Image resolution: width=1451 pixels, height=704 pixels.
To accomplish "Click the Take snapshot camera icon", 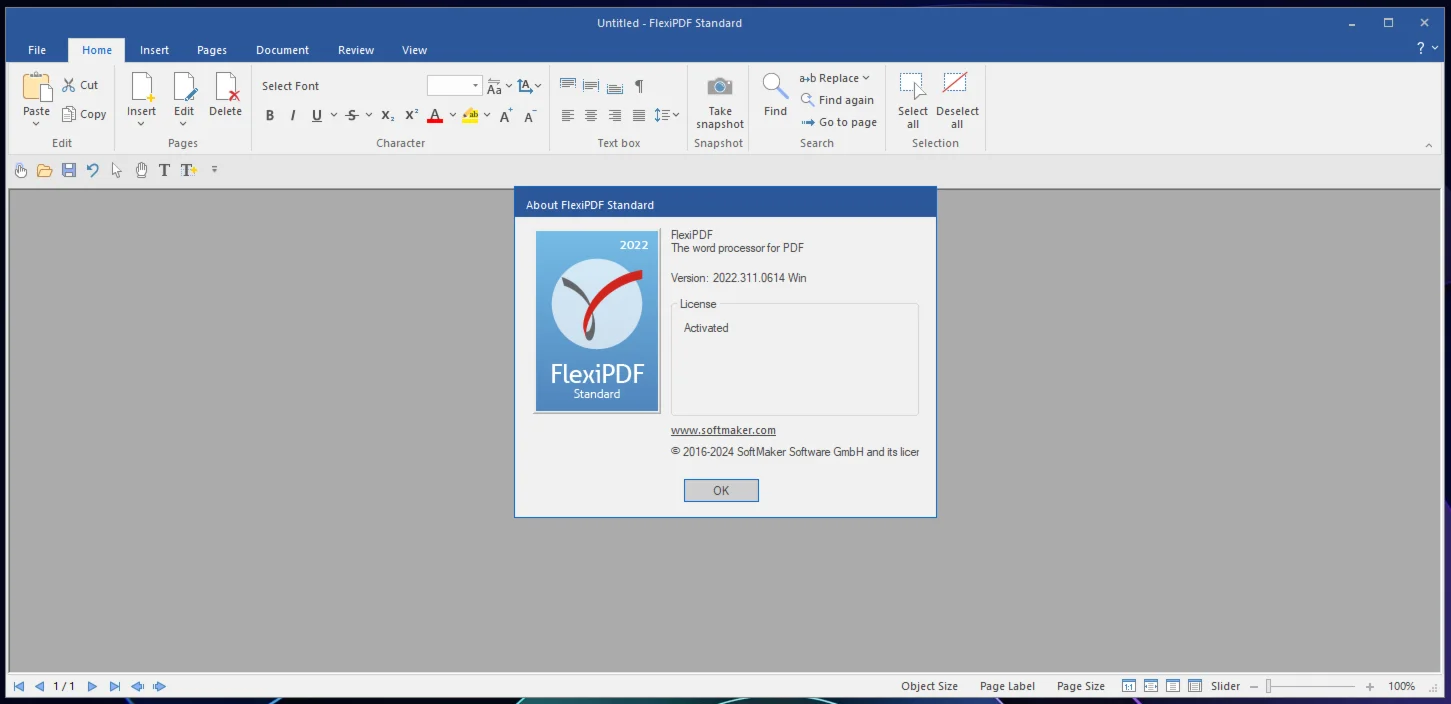I will click(720, 87).
